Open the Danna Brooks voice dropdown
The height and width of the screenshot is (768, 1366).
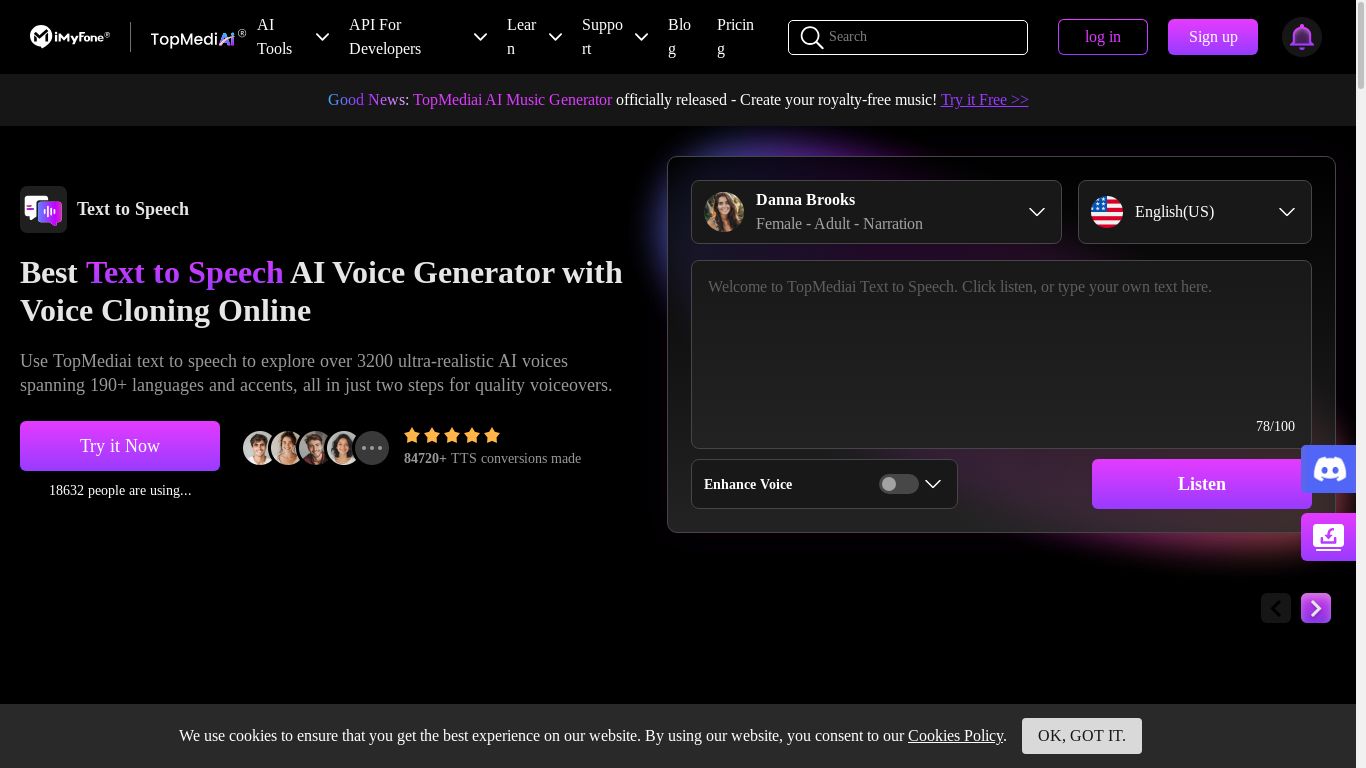coord(876,212)
